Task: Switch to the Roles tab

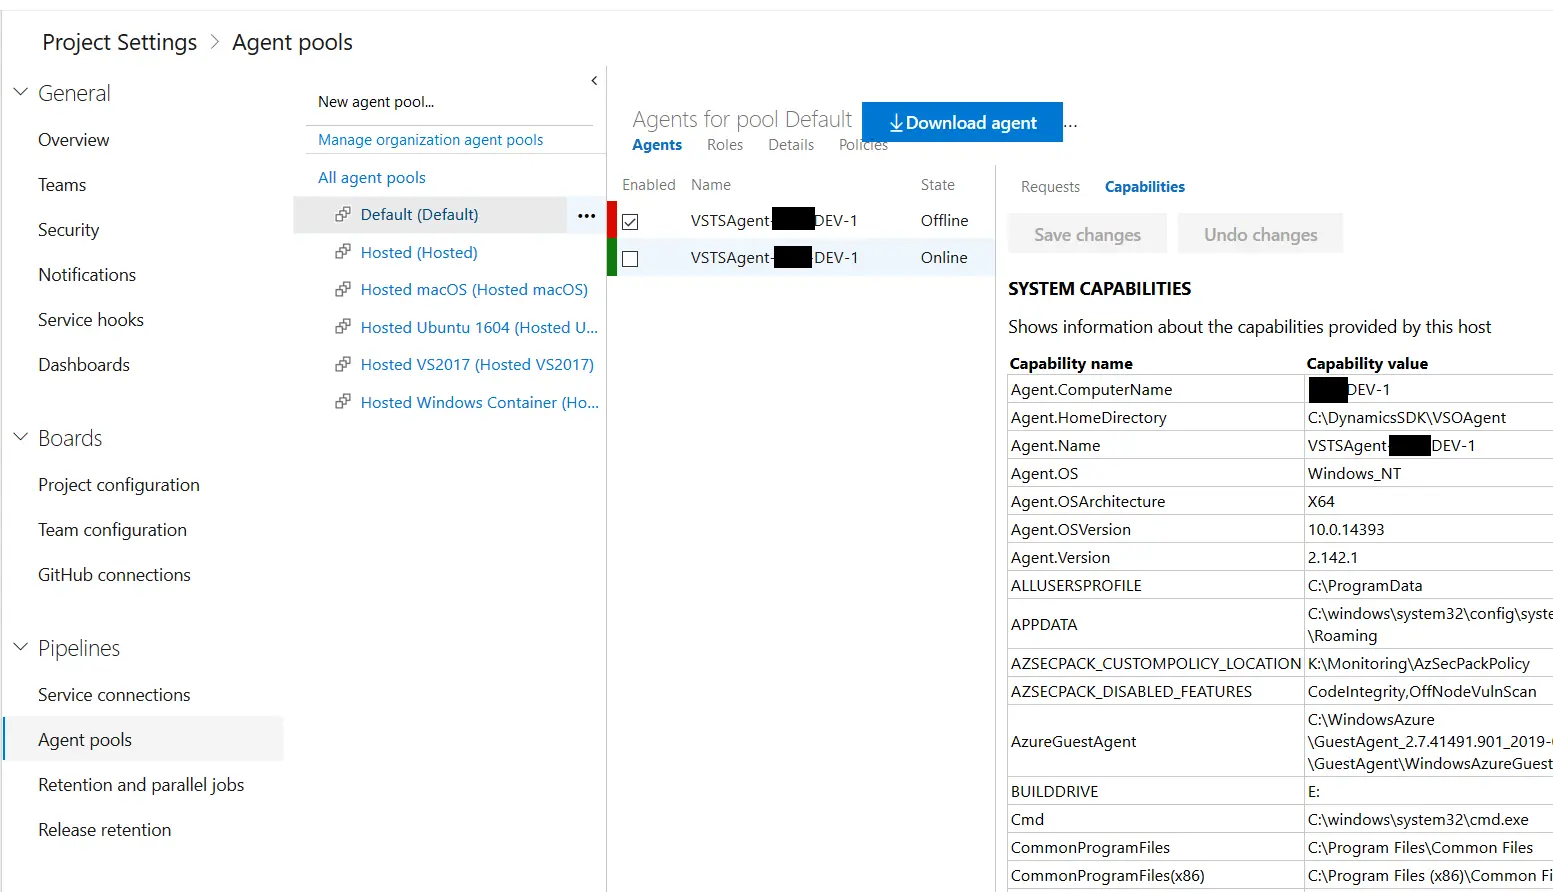Action: [x=724, y=145]
